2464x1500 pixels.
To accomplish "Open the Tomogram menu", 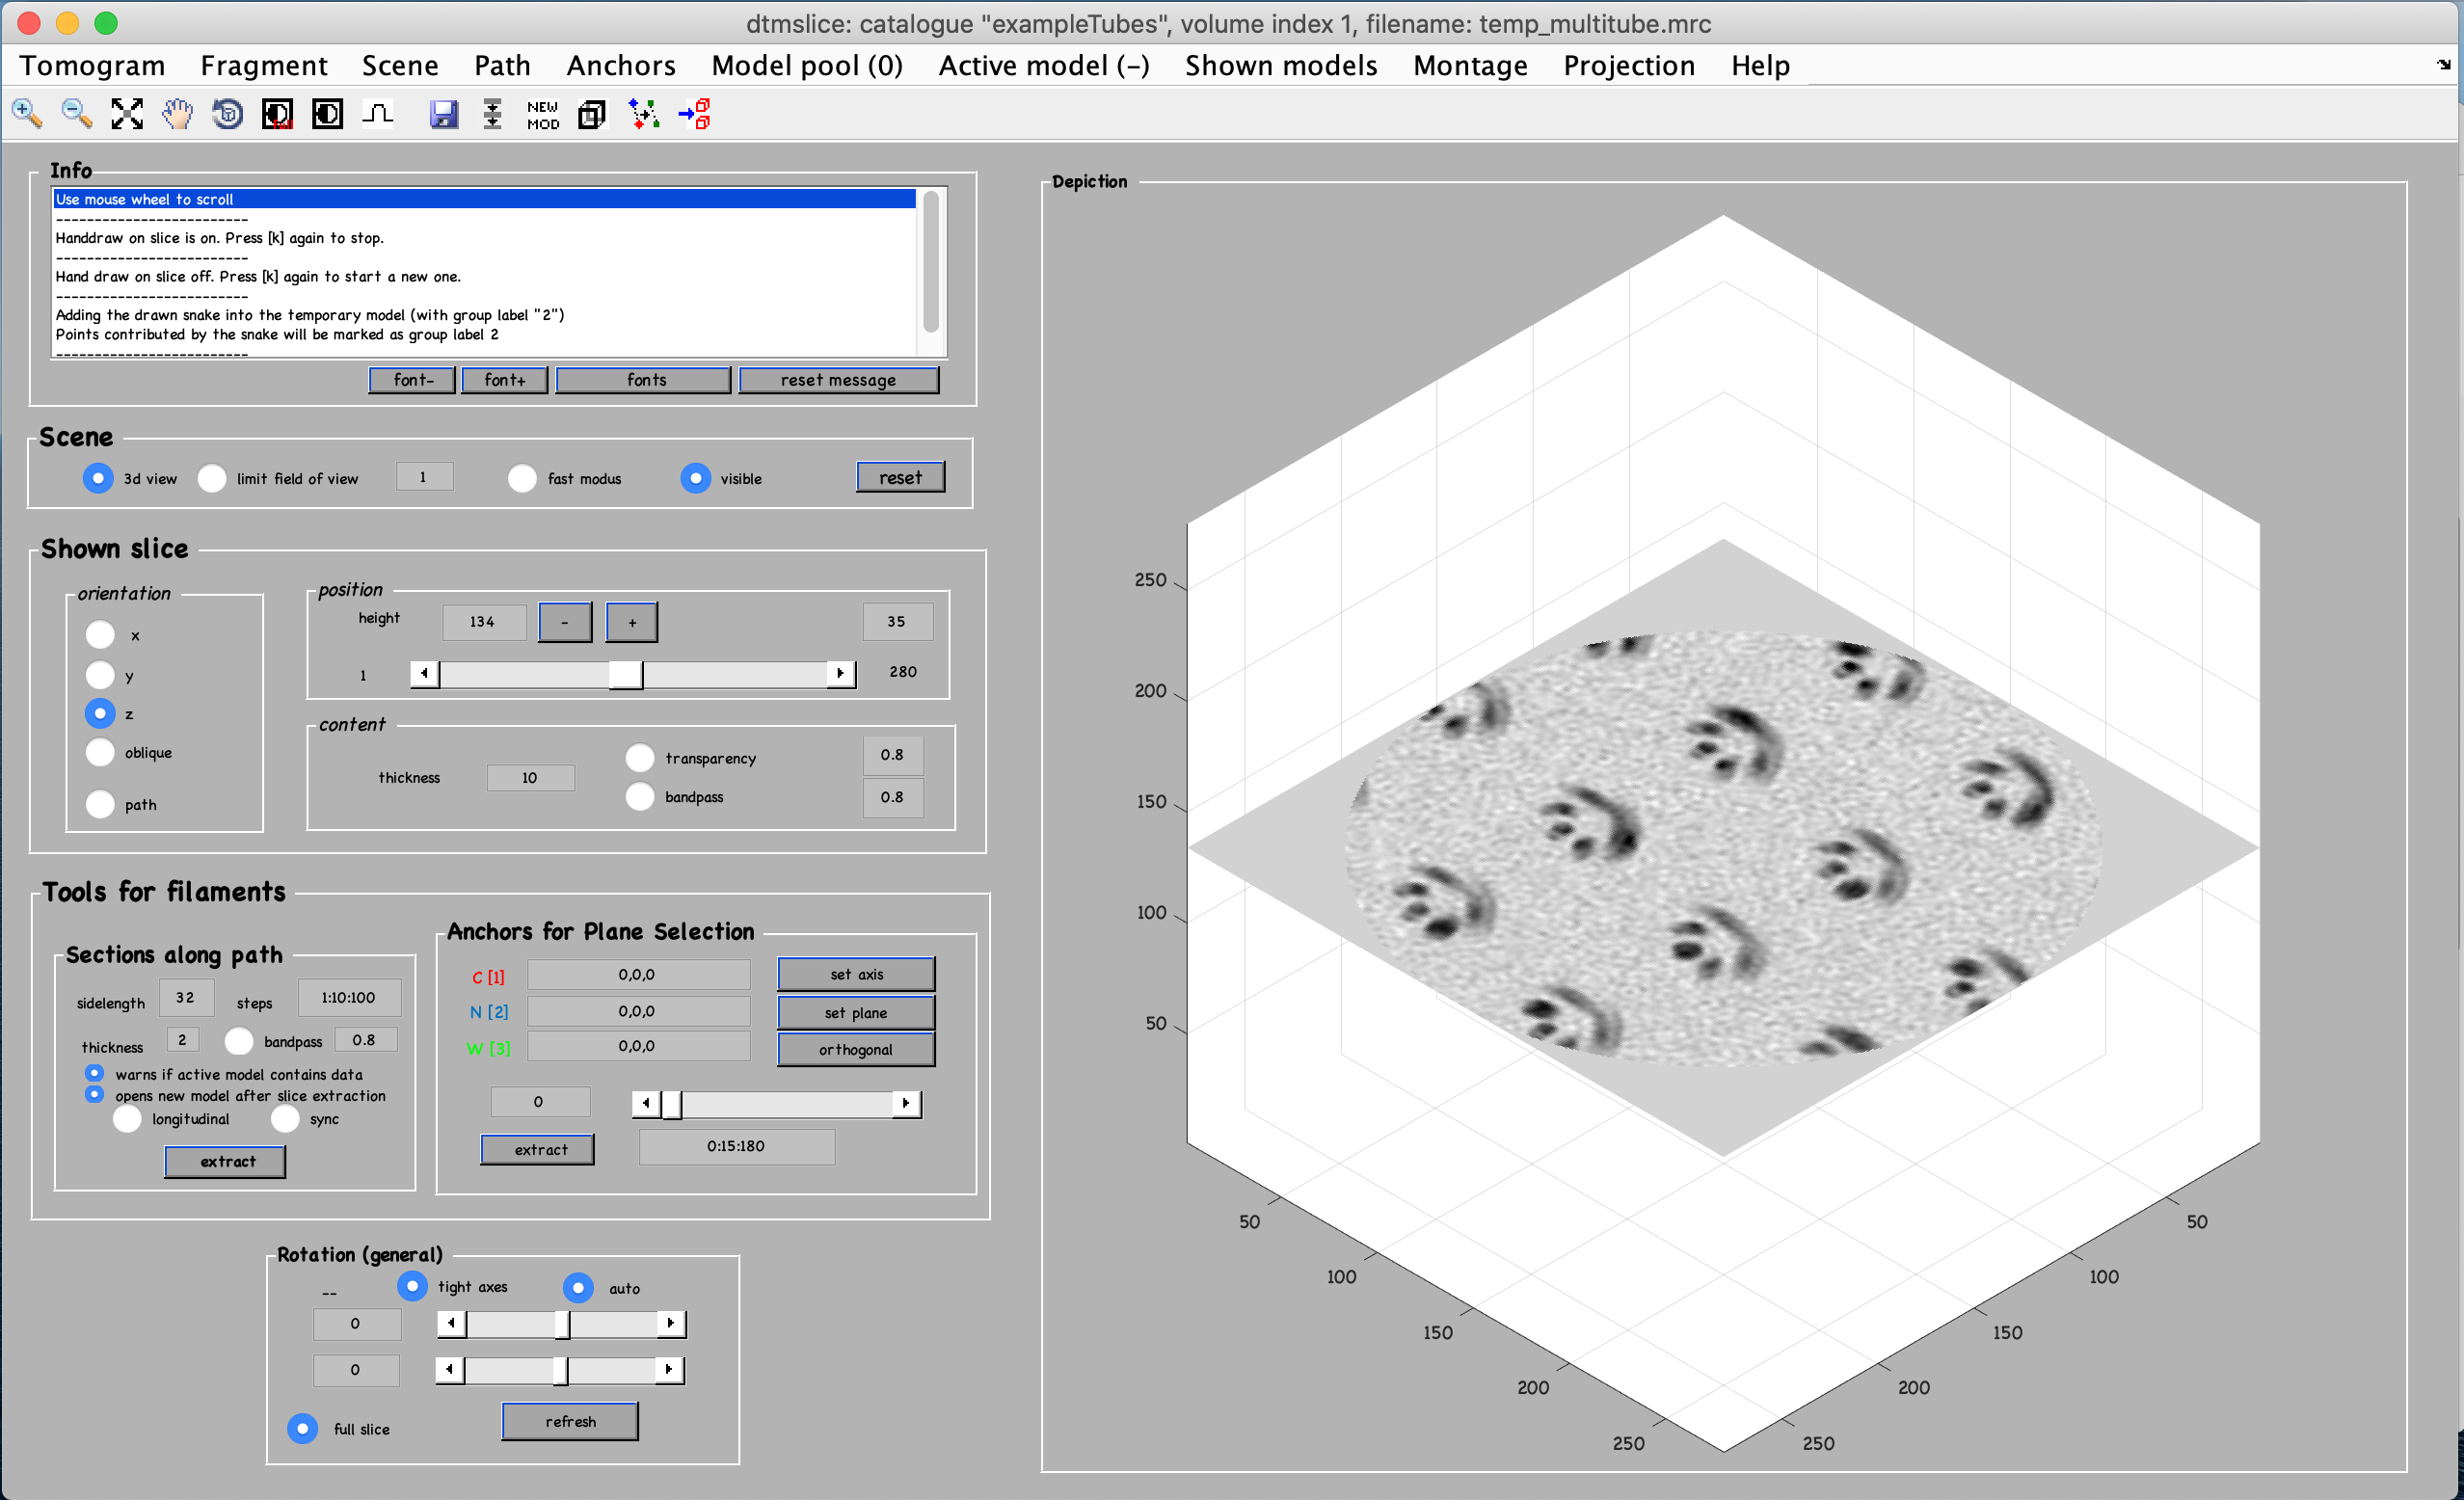I will 92,65.
